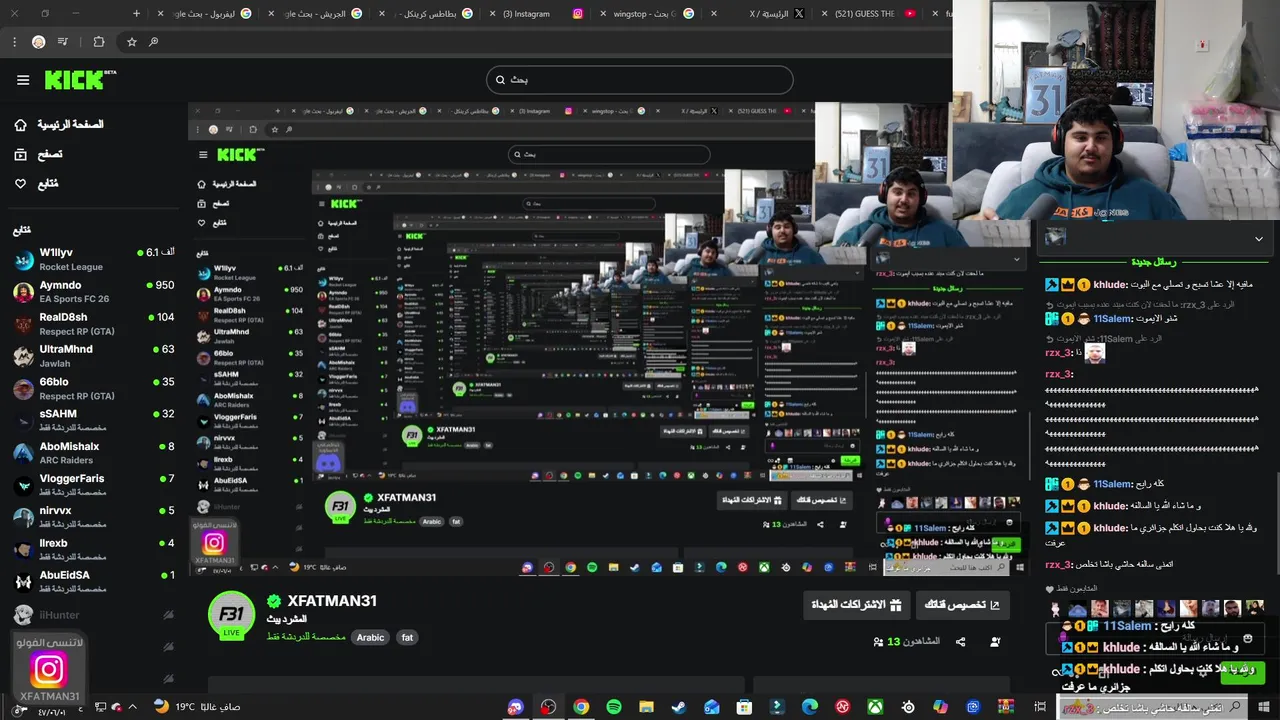This screenshot has height=720, width=1280.
Task: Click rzx_3 avatar image in chat
Action: pyautogui.click(x=1095, y=353)
